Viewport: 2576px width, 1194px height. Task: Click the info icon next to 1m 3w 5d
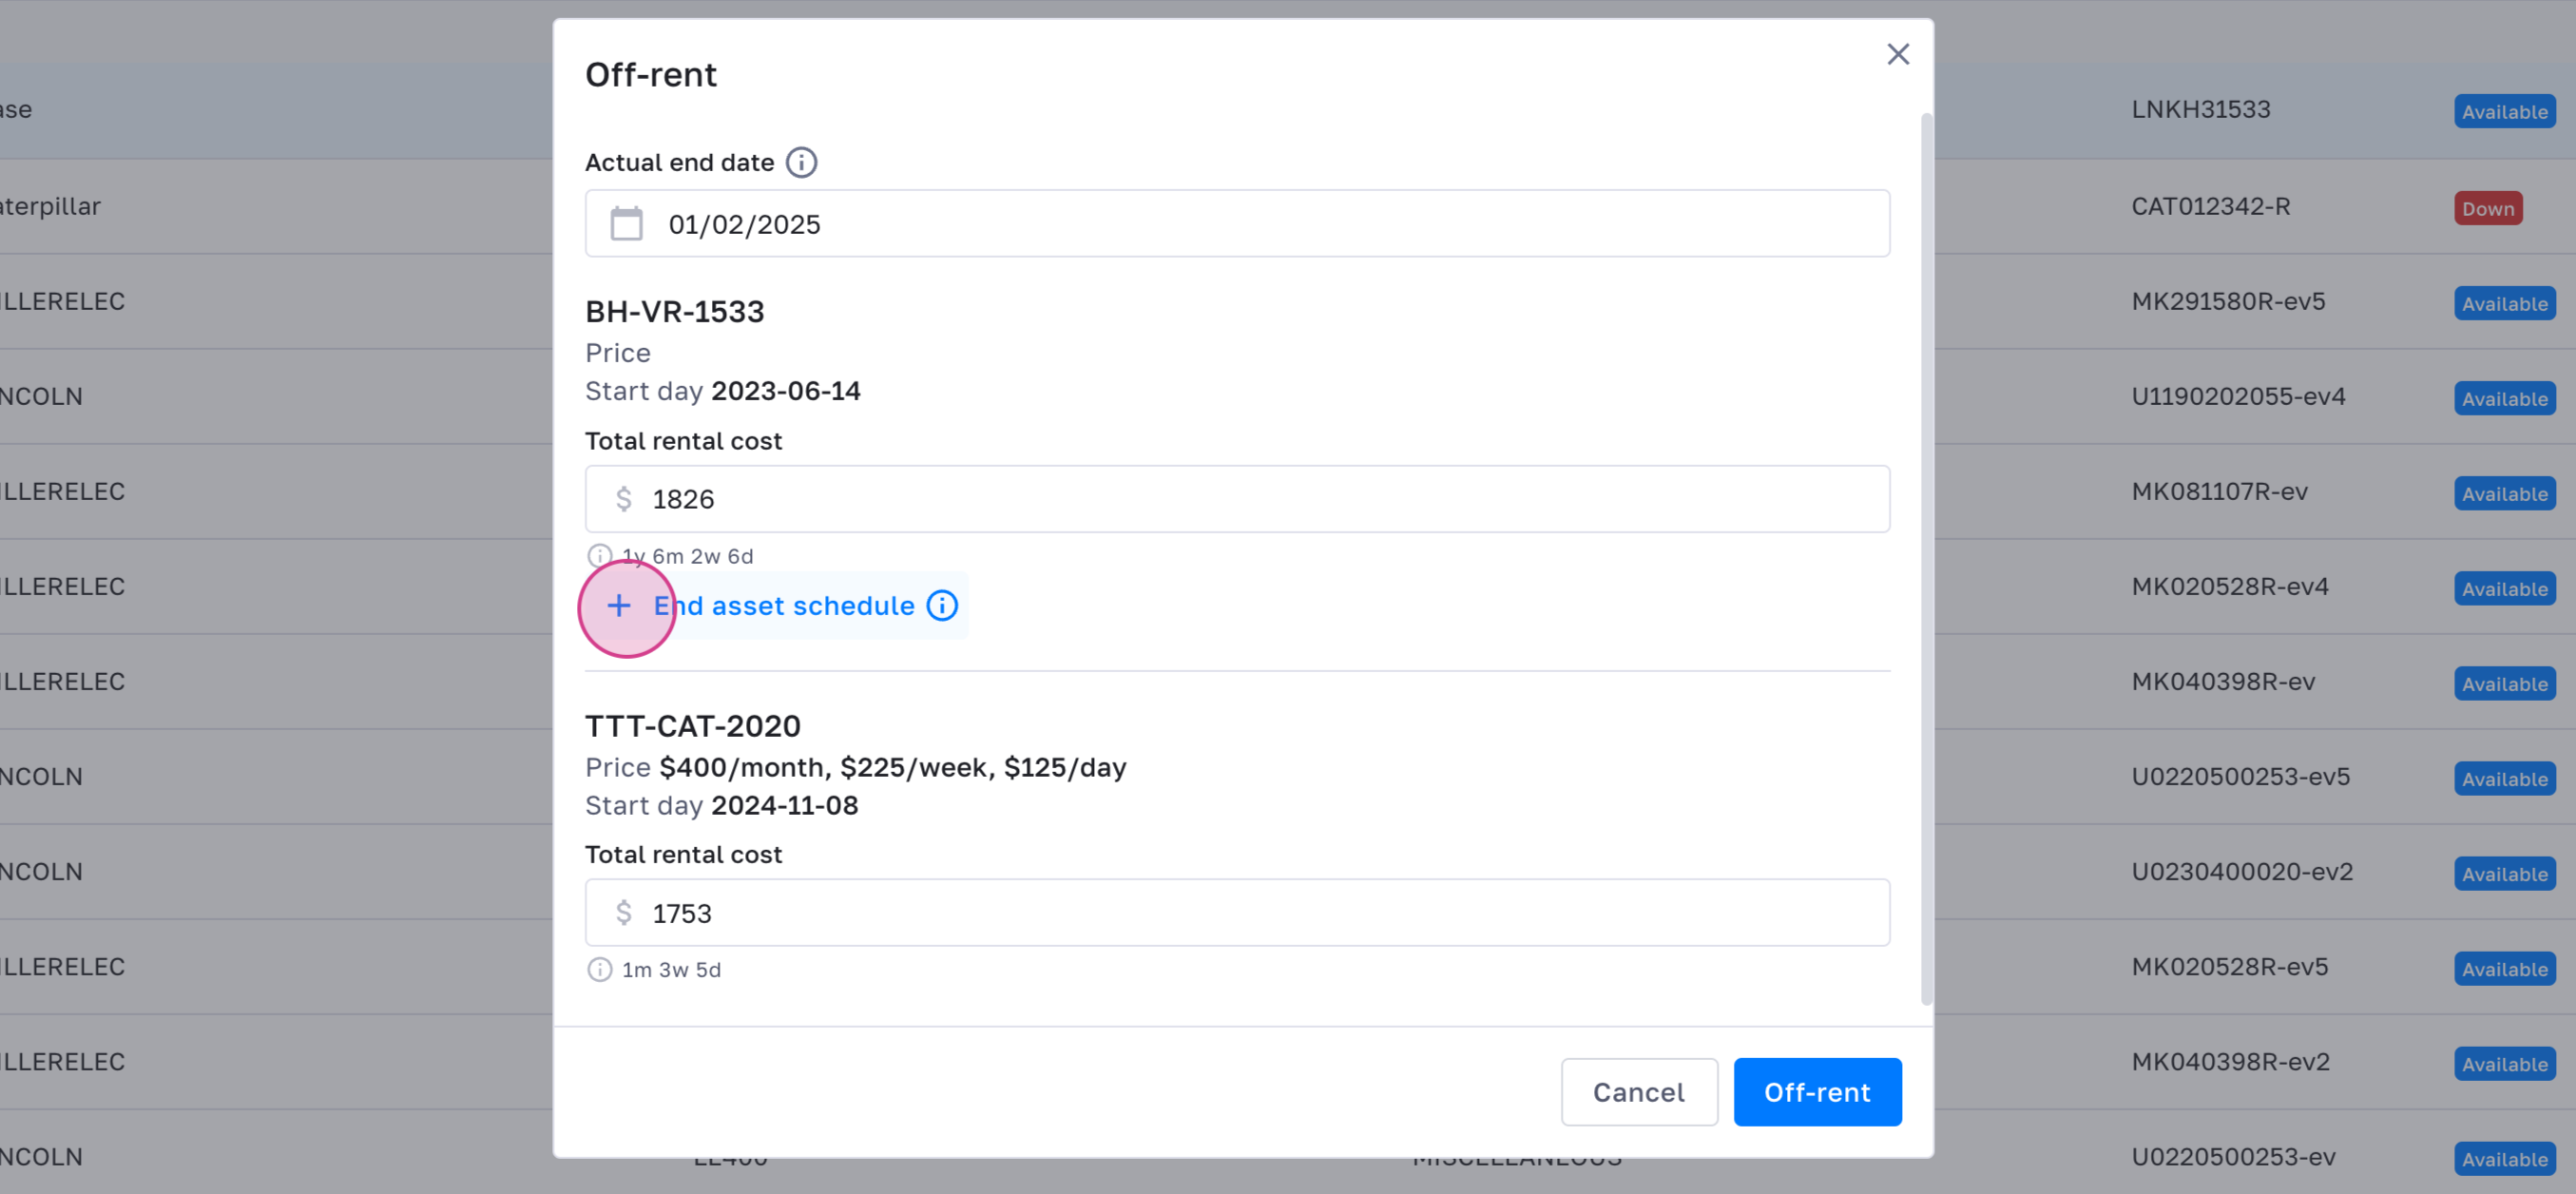pos(599,969)
